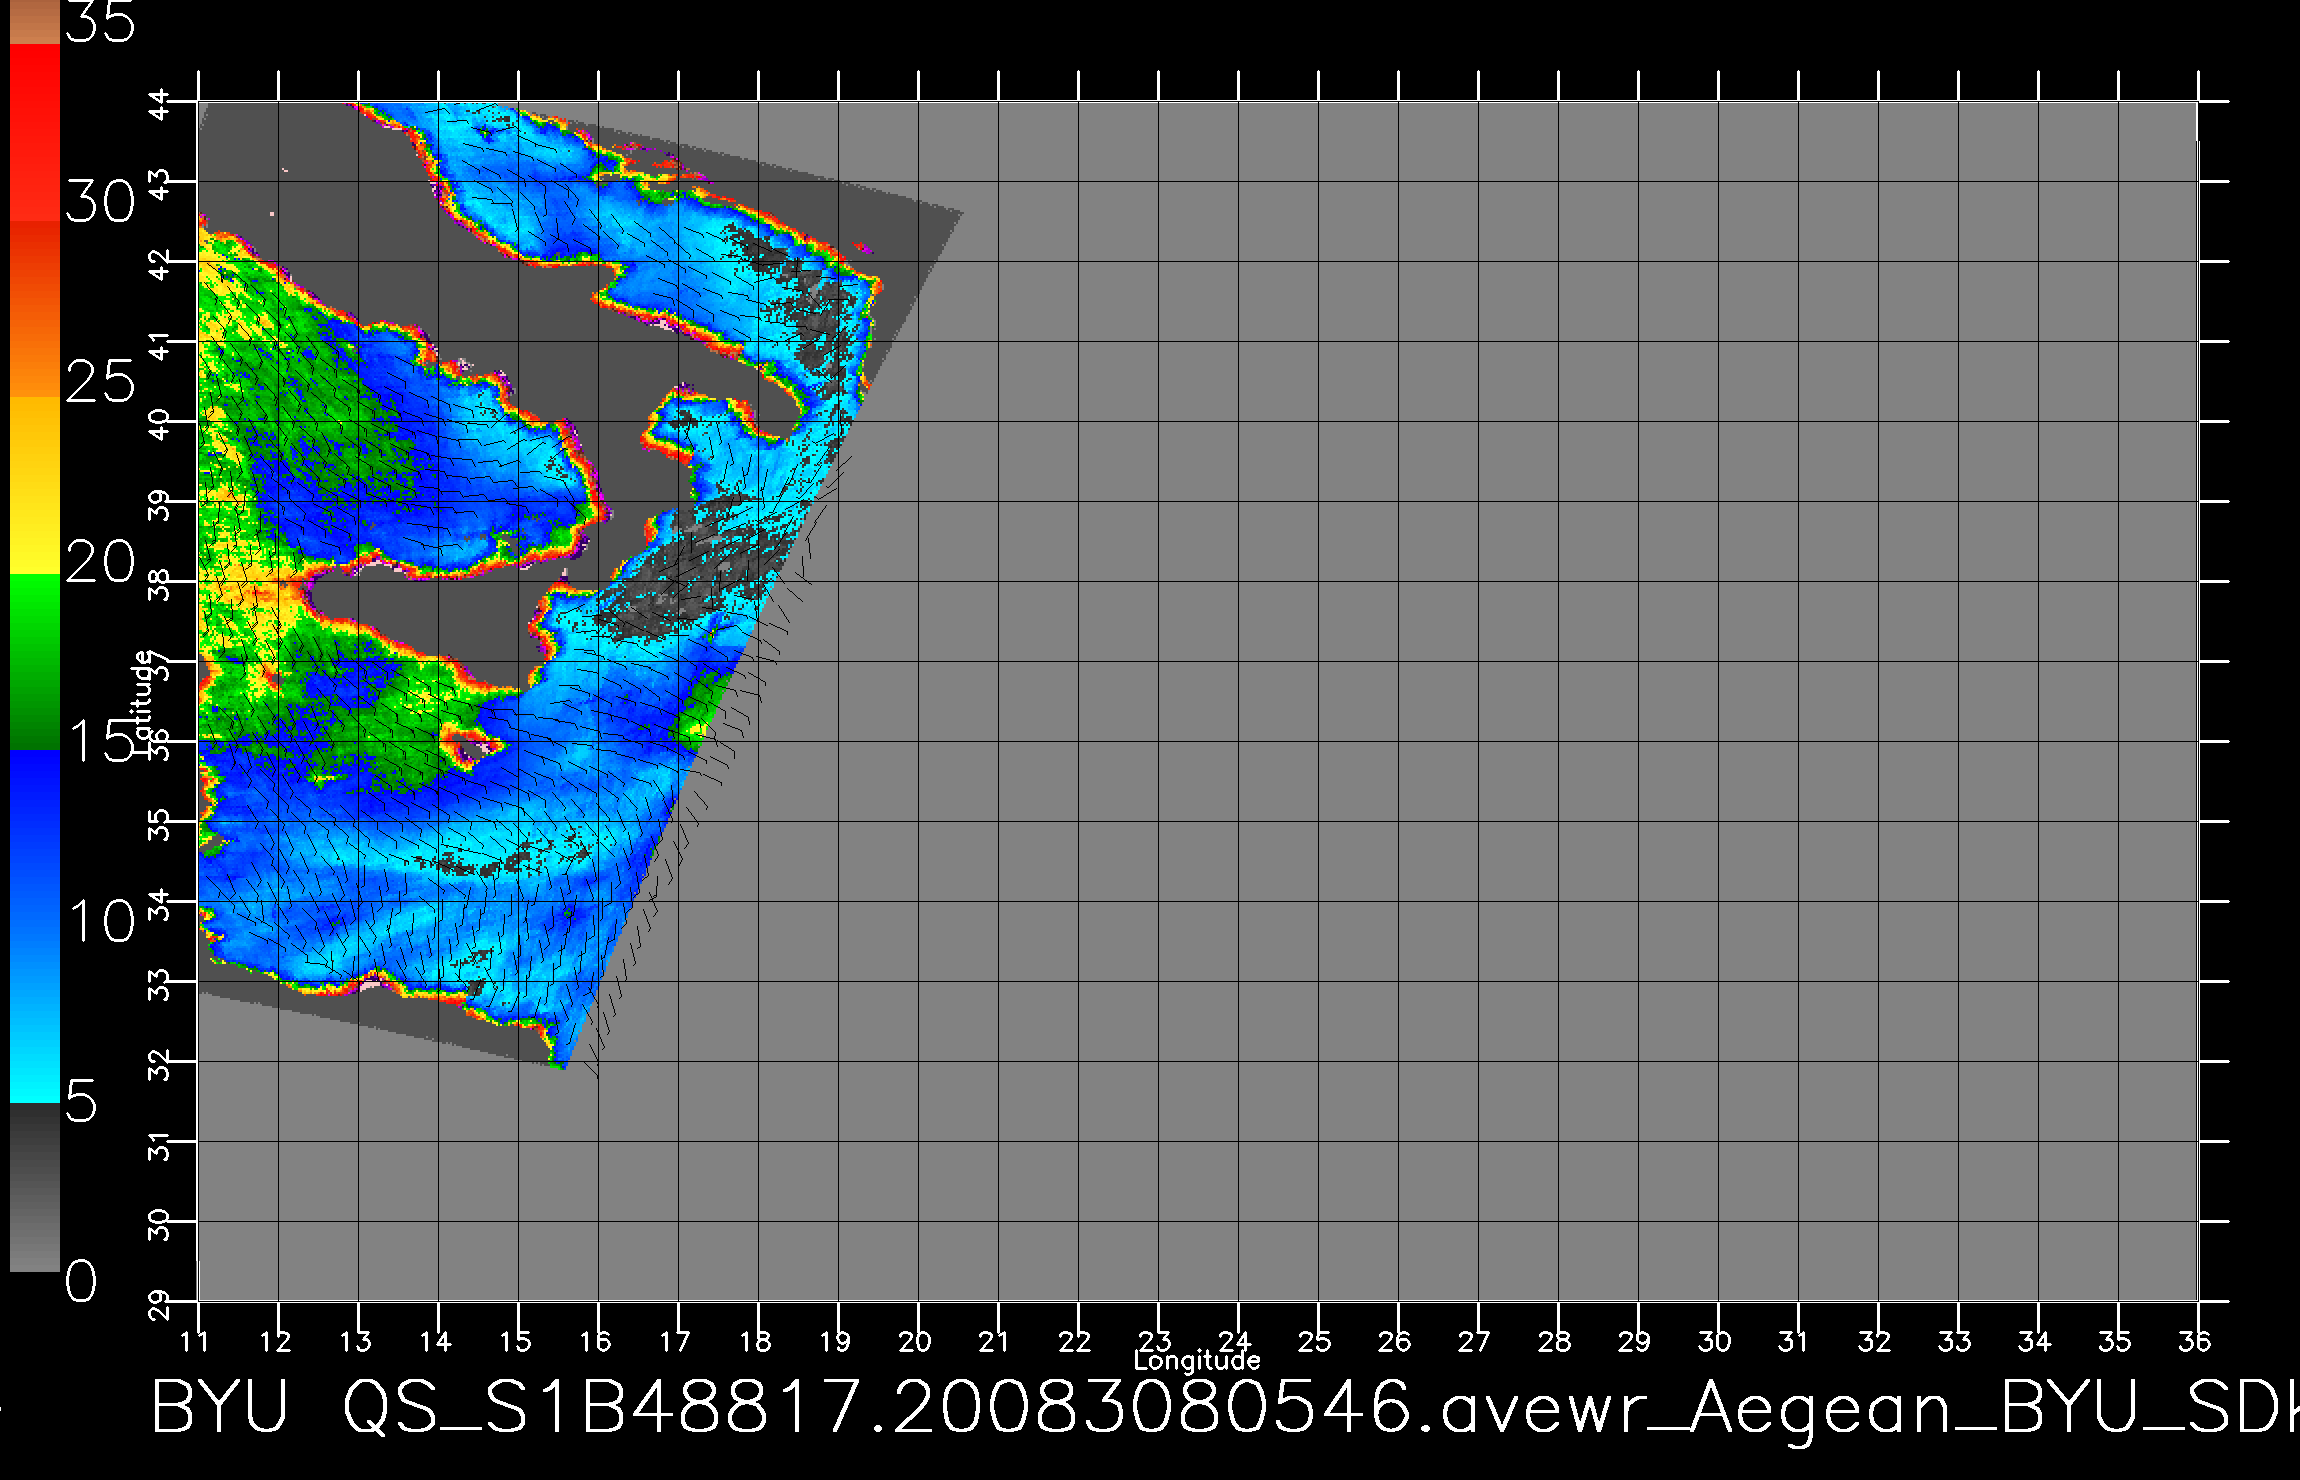
Task: Click the dark blue segment of the colorbar
Action: coord(35,837)
